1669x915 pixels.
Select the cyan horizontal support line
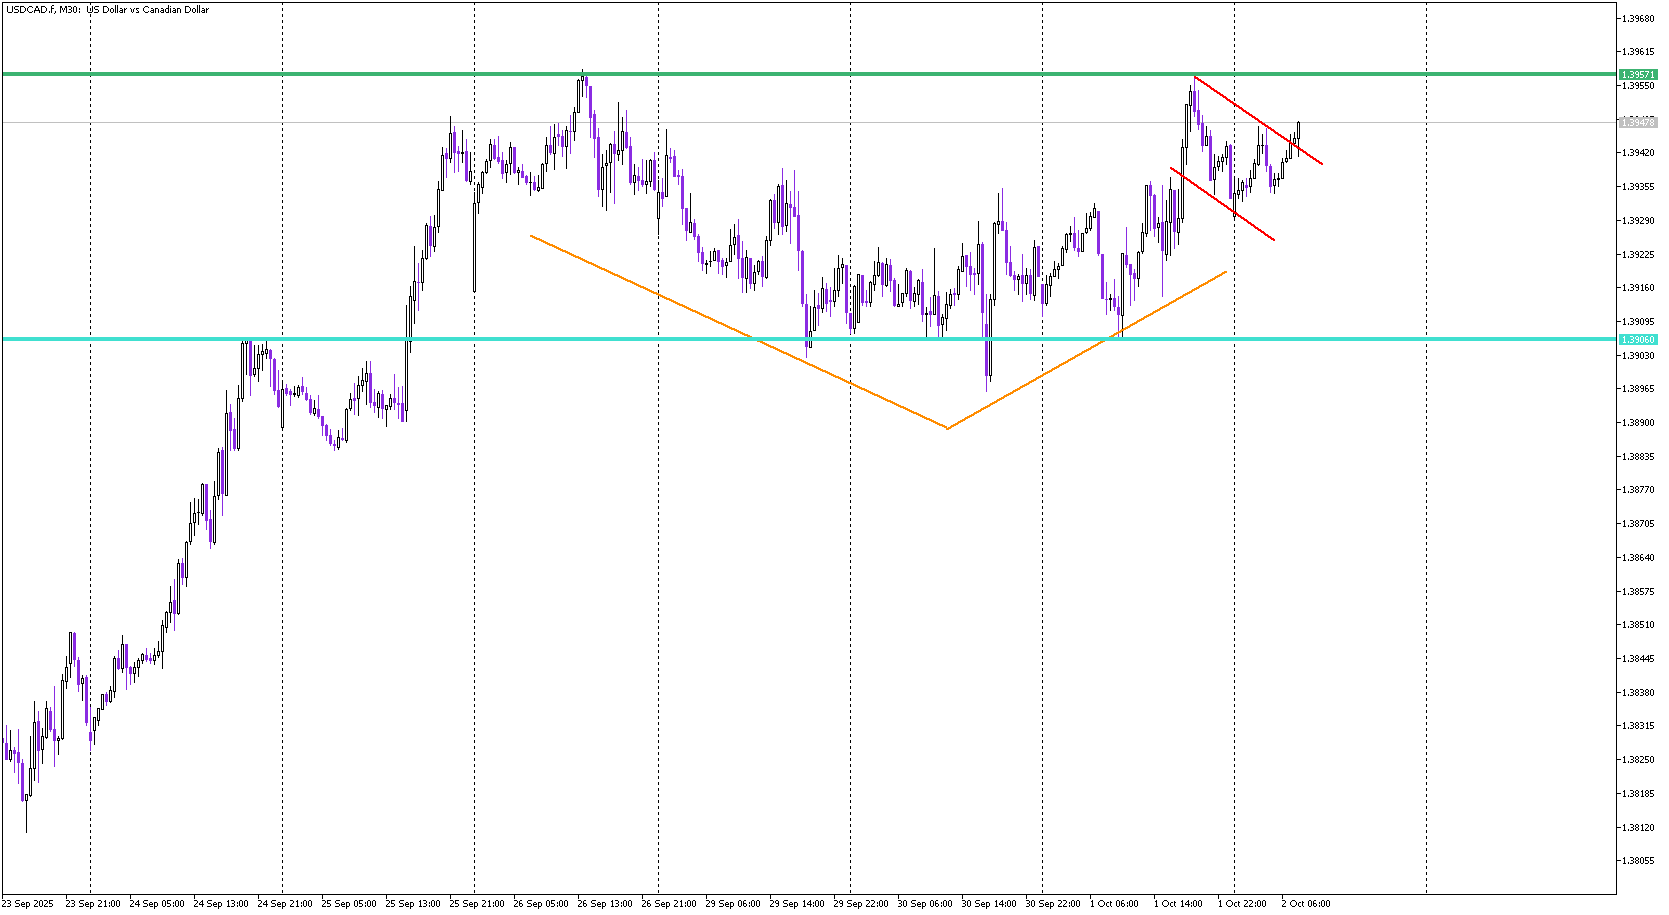click(x=600, y=339)
